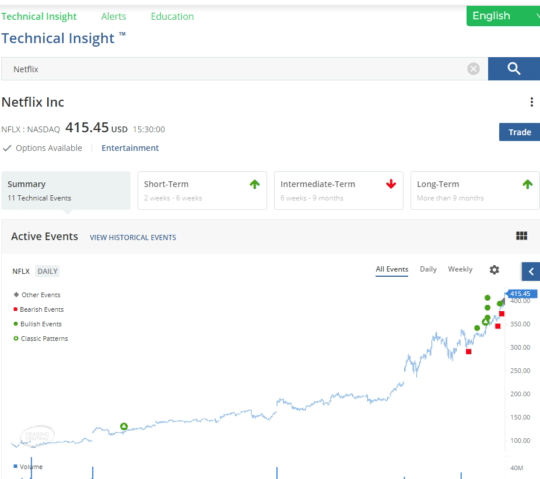
Task: Open the three-dot options menu
Action: coord(532,102)
